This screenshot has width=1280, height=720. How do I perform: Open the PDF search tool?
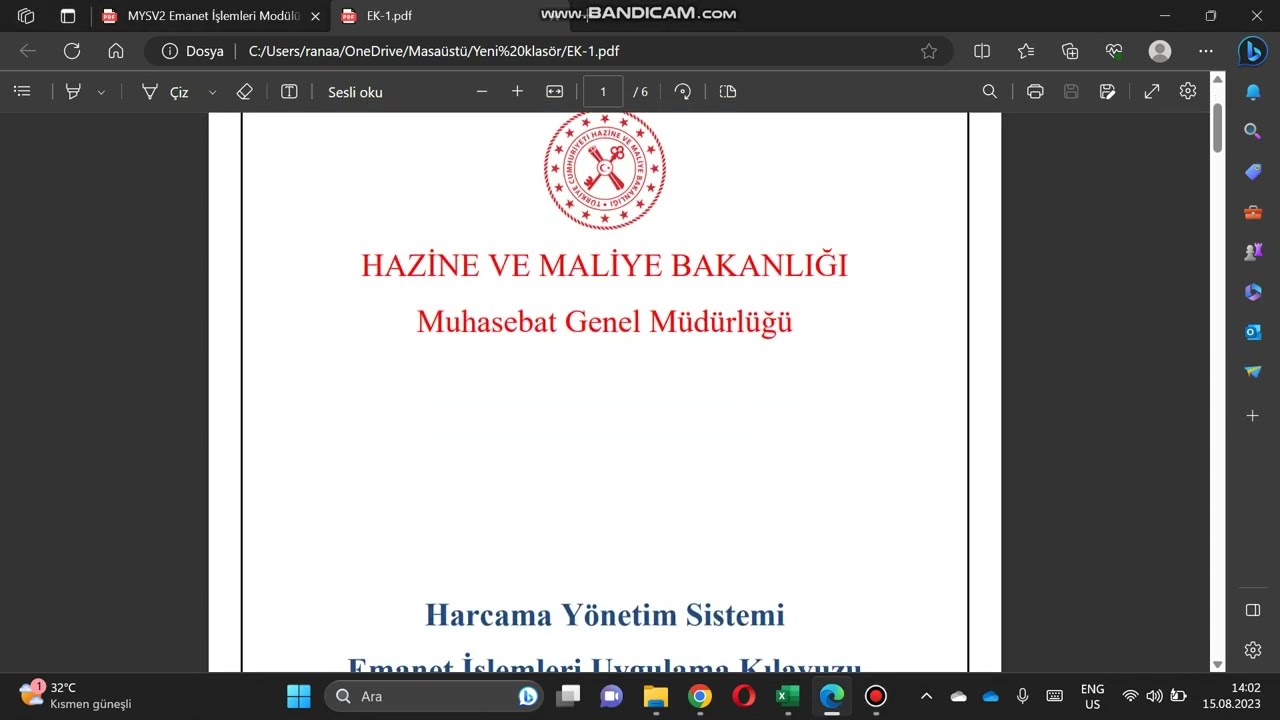point(990,91)
